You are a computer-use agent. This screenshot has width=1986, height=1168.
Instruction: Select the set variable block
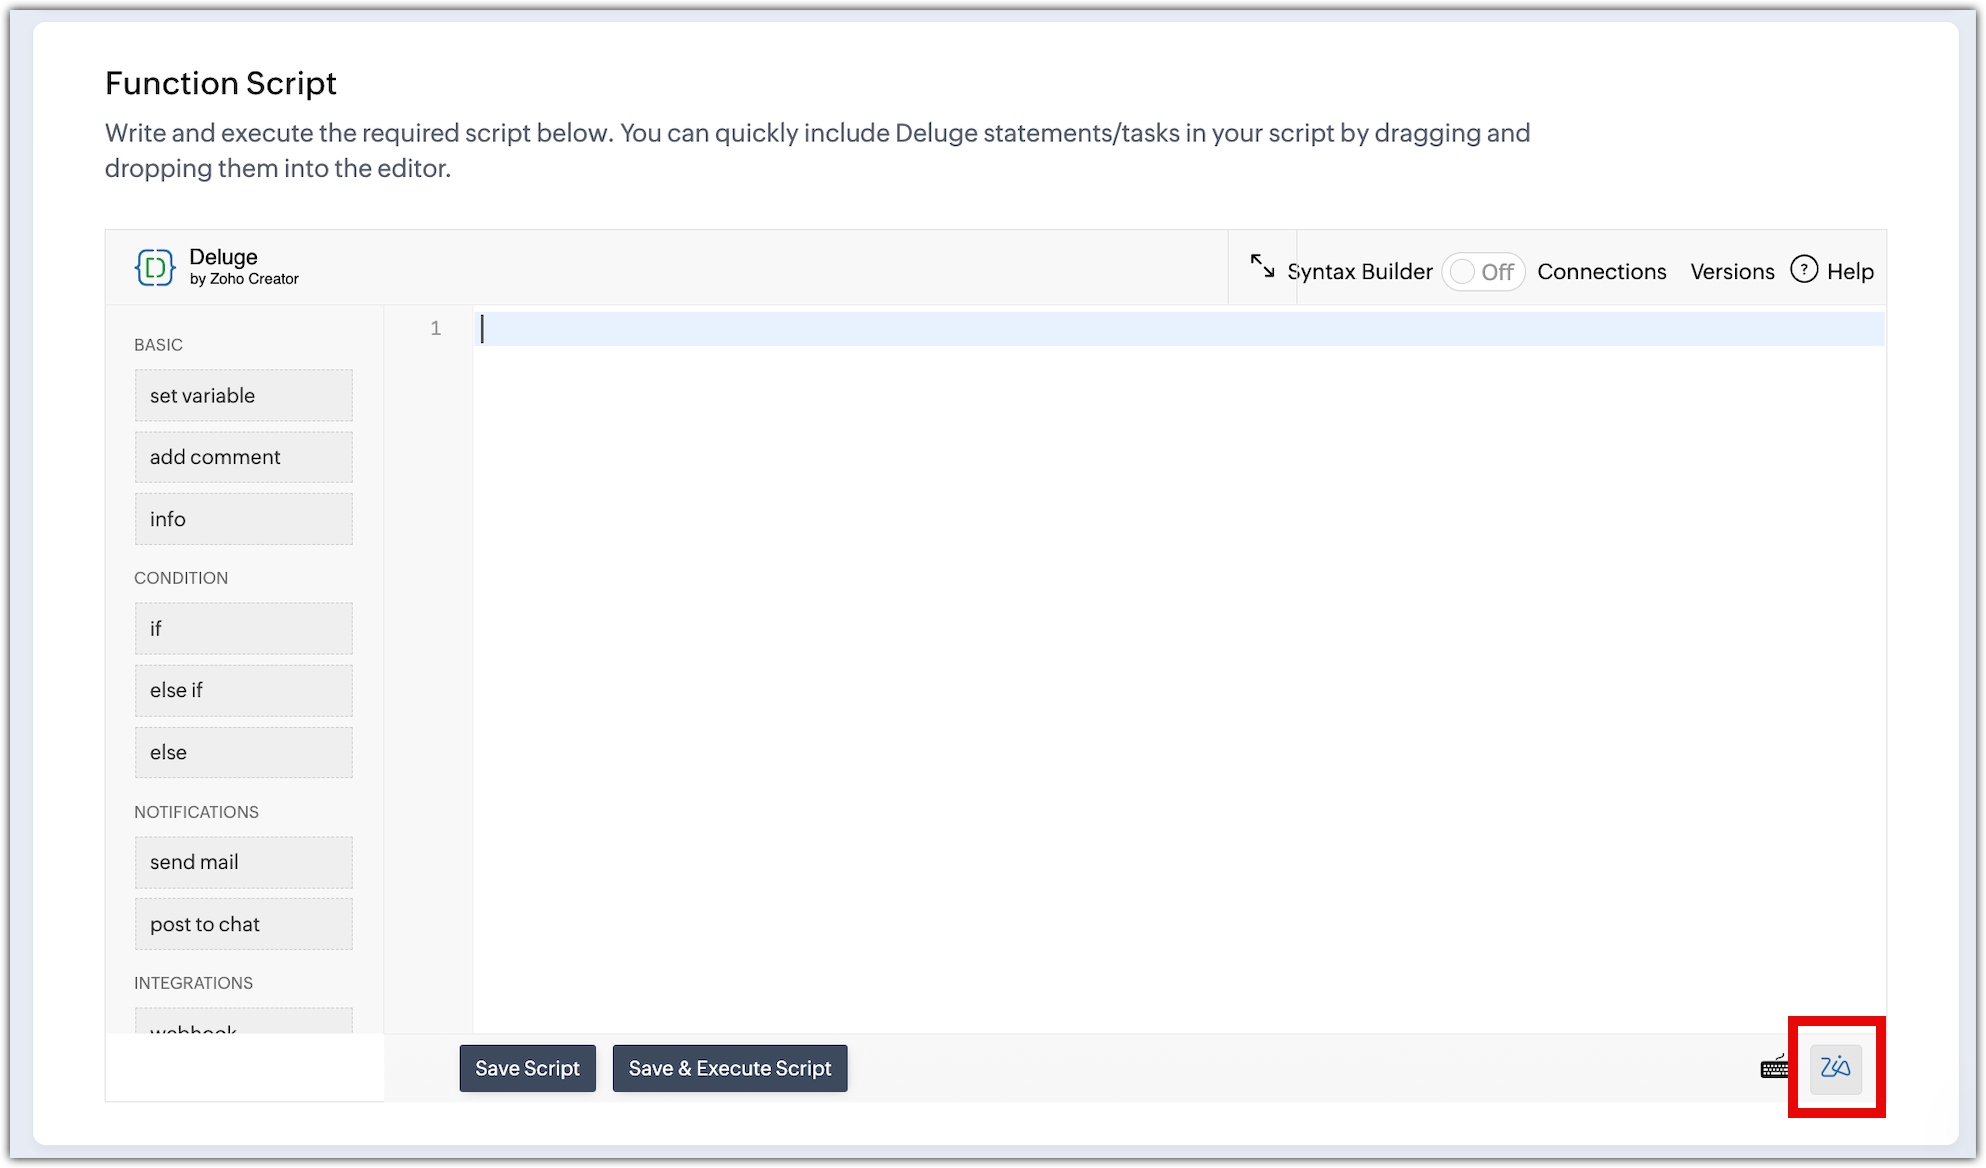pos(243,395)
